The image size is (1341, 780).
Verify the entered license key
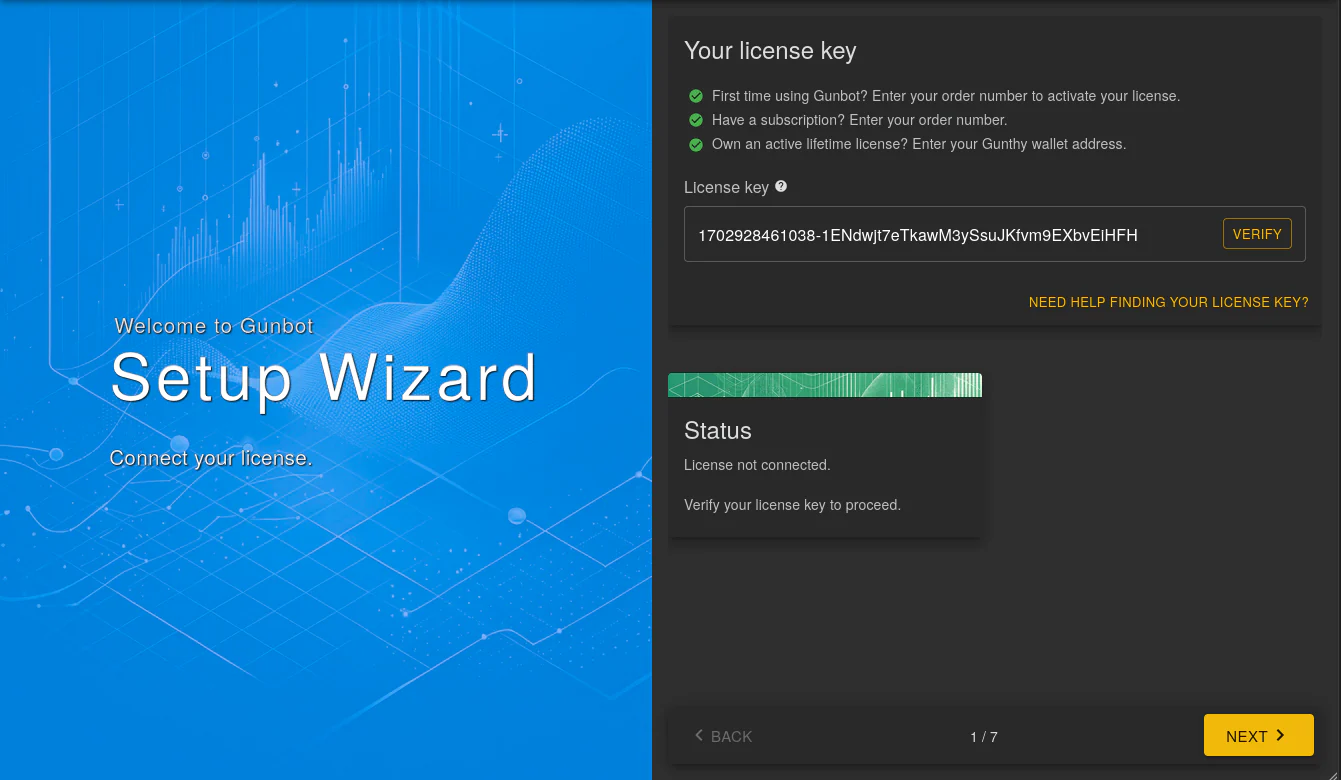point(1257,234)
